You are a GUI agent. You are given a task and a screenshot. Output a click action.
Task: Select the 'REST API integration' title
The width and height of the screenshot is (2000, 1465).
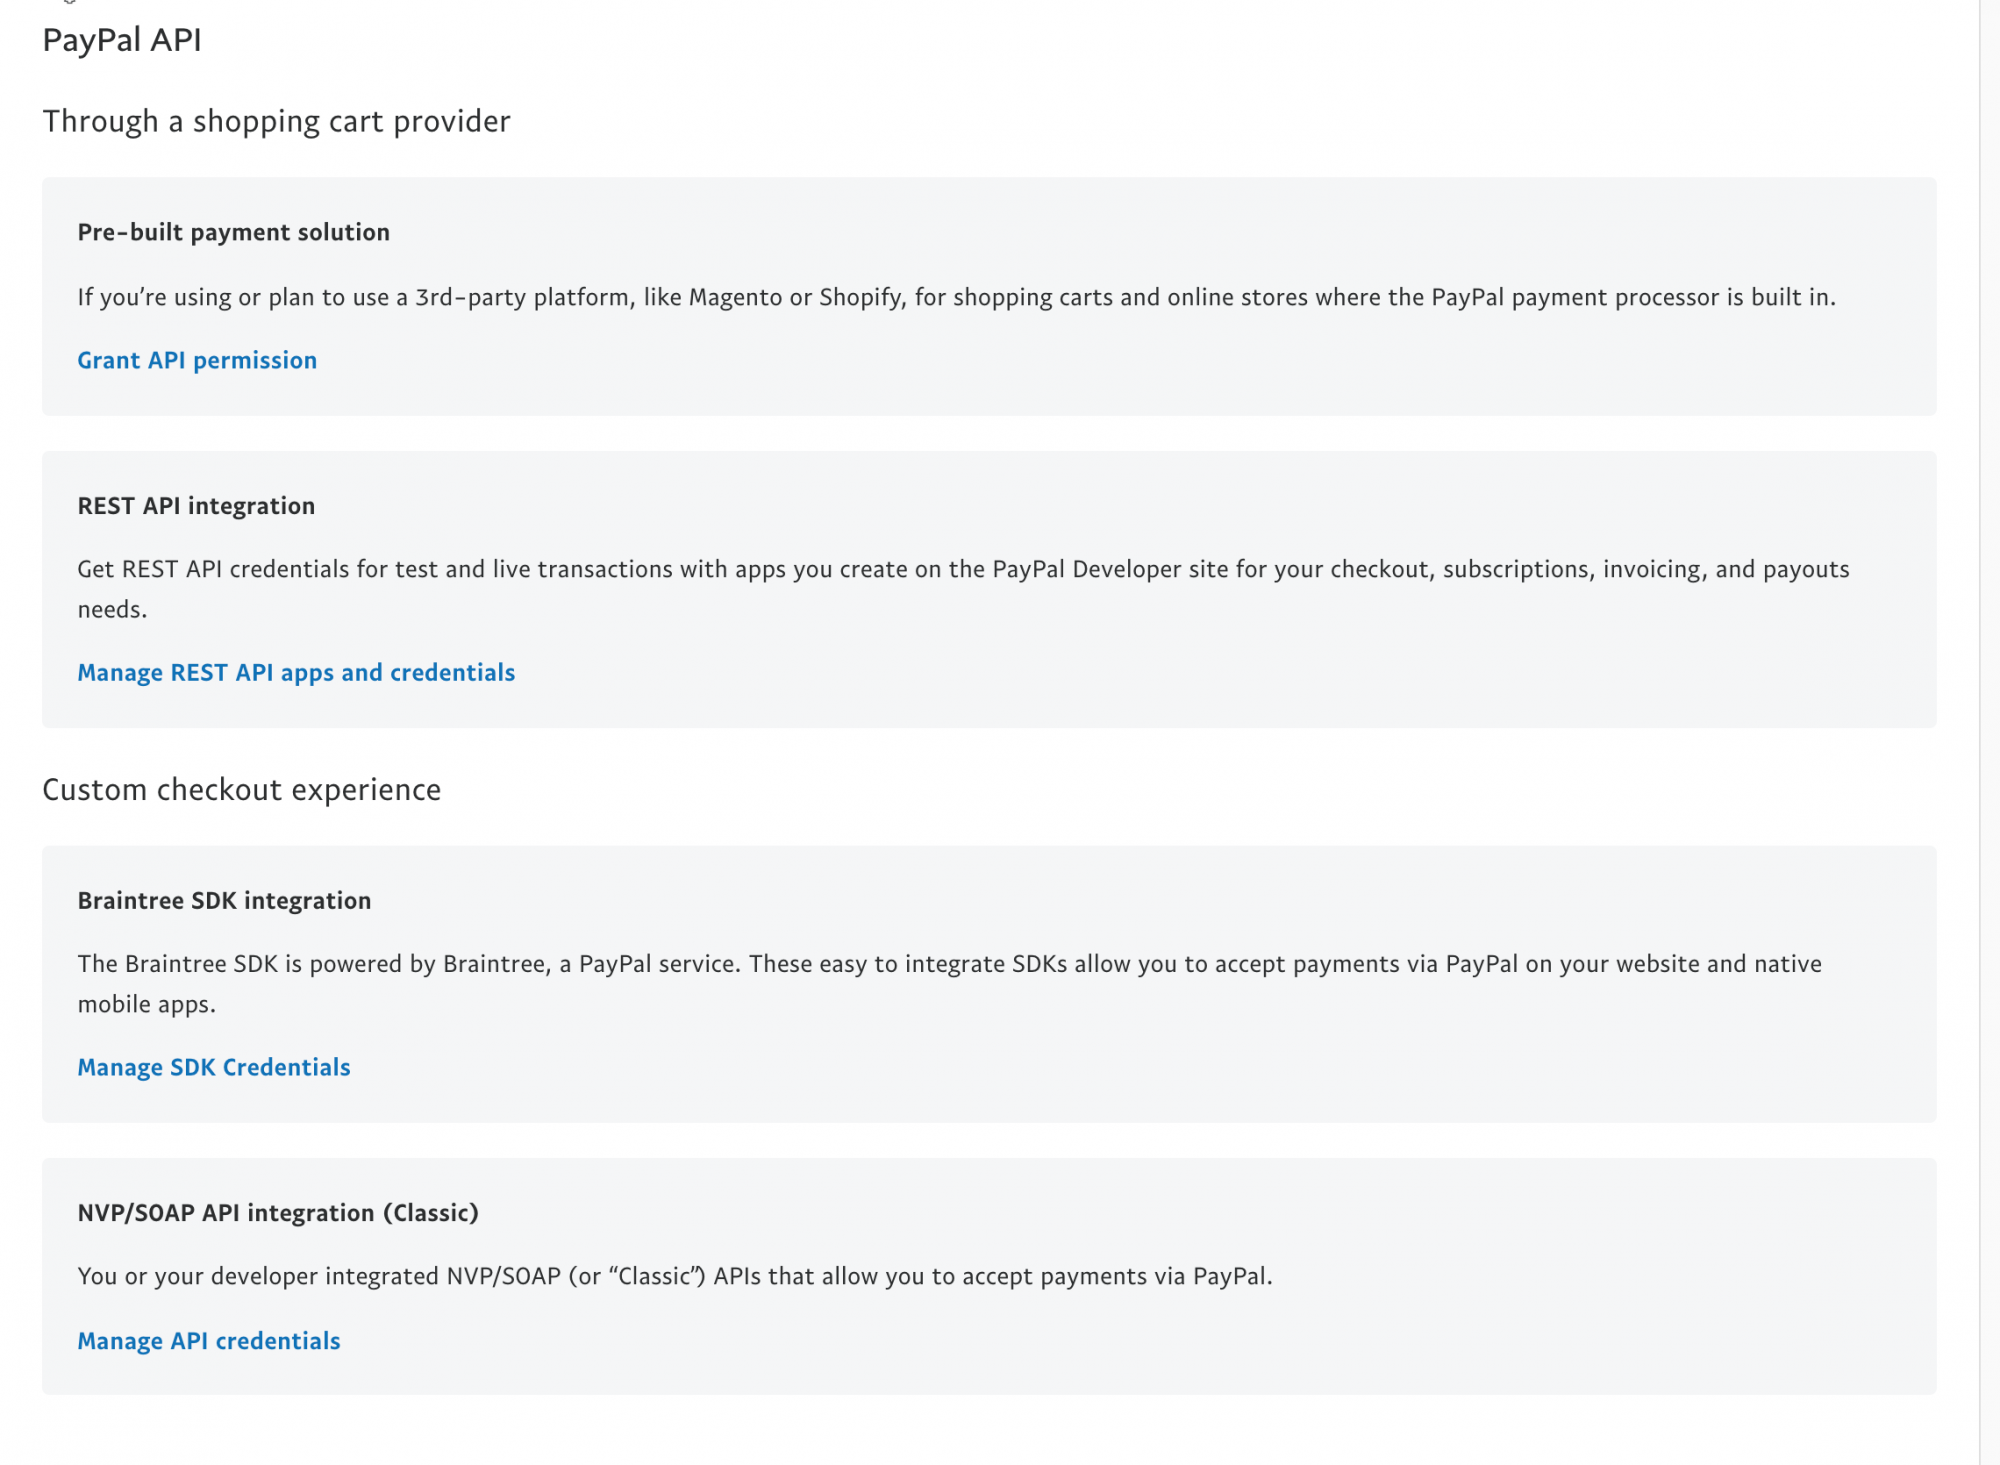(x=196, y=506)
